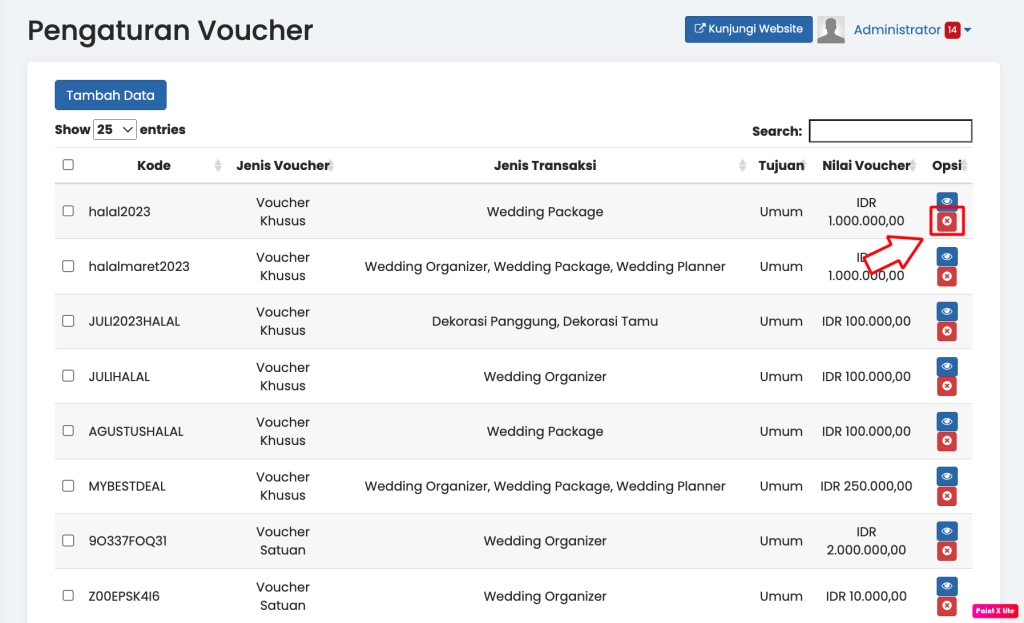Select the MYBESTDEAL row checkbox
1024x623 pixels.
[68, 486]
